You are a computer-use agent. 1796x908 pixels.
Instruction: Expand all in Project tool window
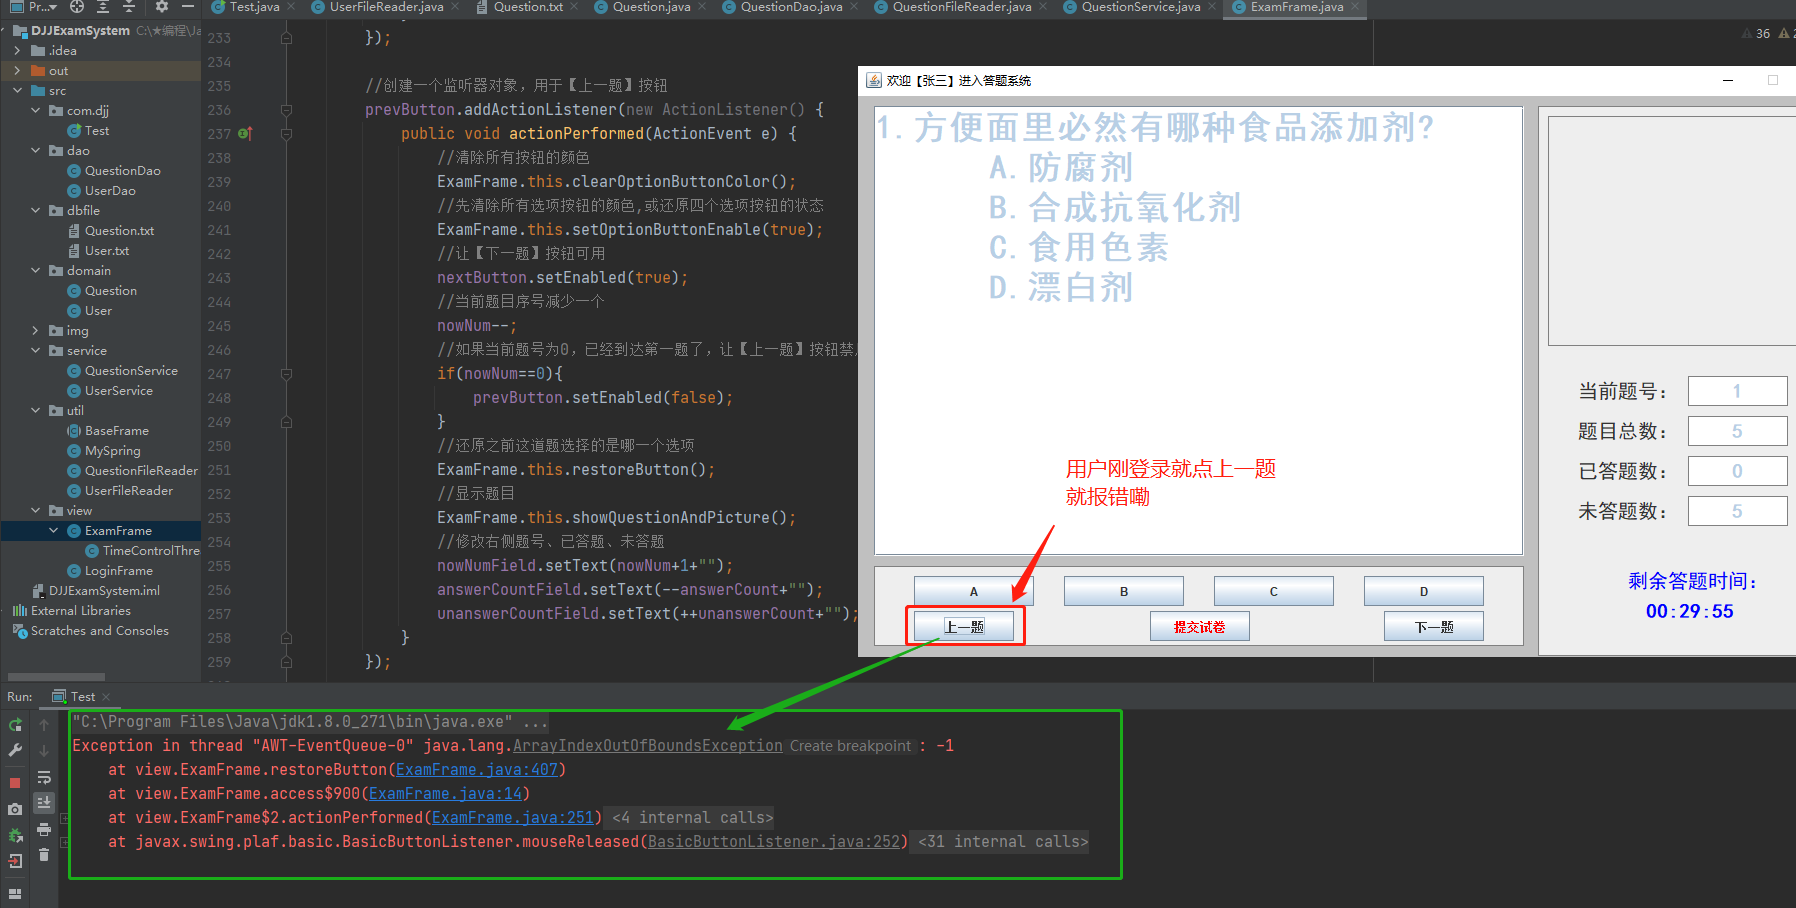[x=103, y=7]
